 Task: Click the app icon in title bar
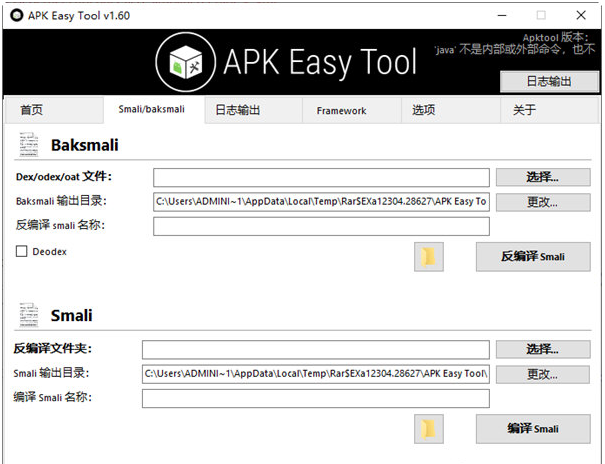point(17,15)
